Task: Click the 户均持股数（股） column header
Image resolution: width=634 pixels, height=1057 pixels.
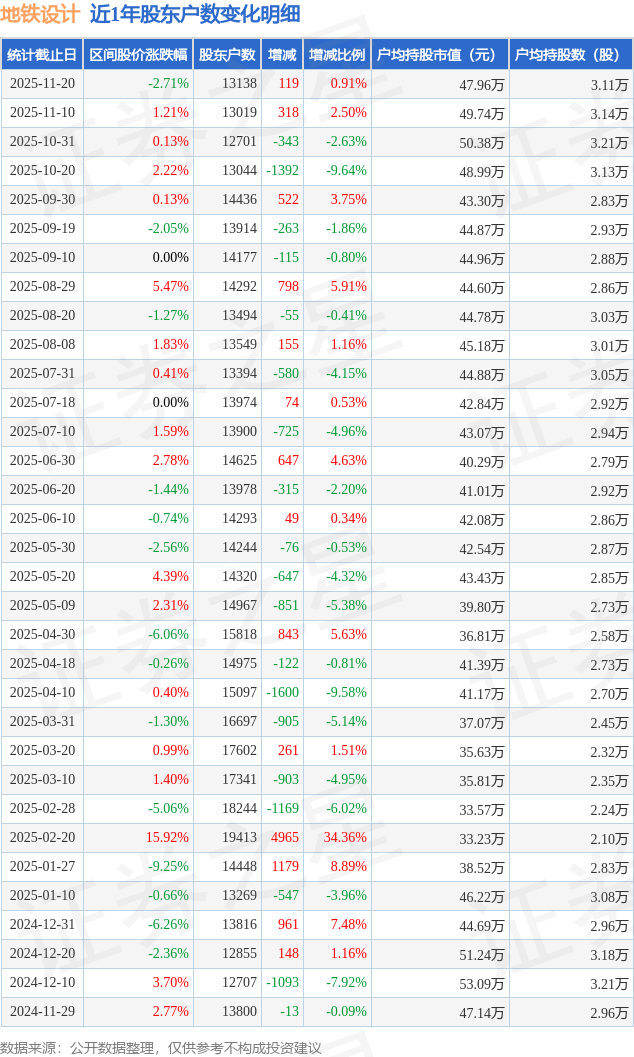Action: [570, 55]
